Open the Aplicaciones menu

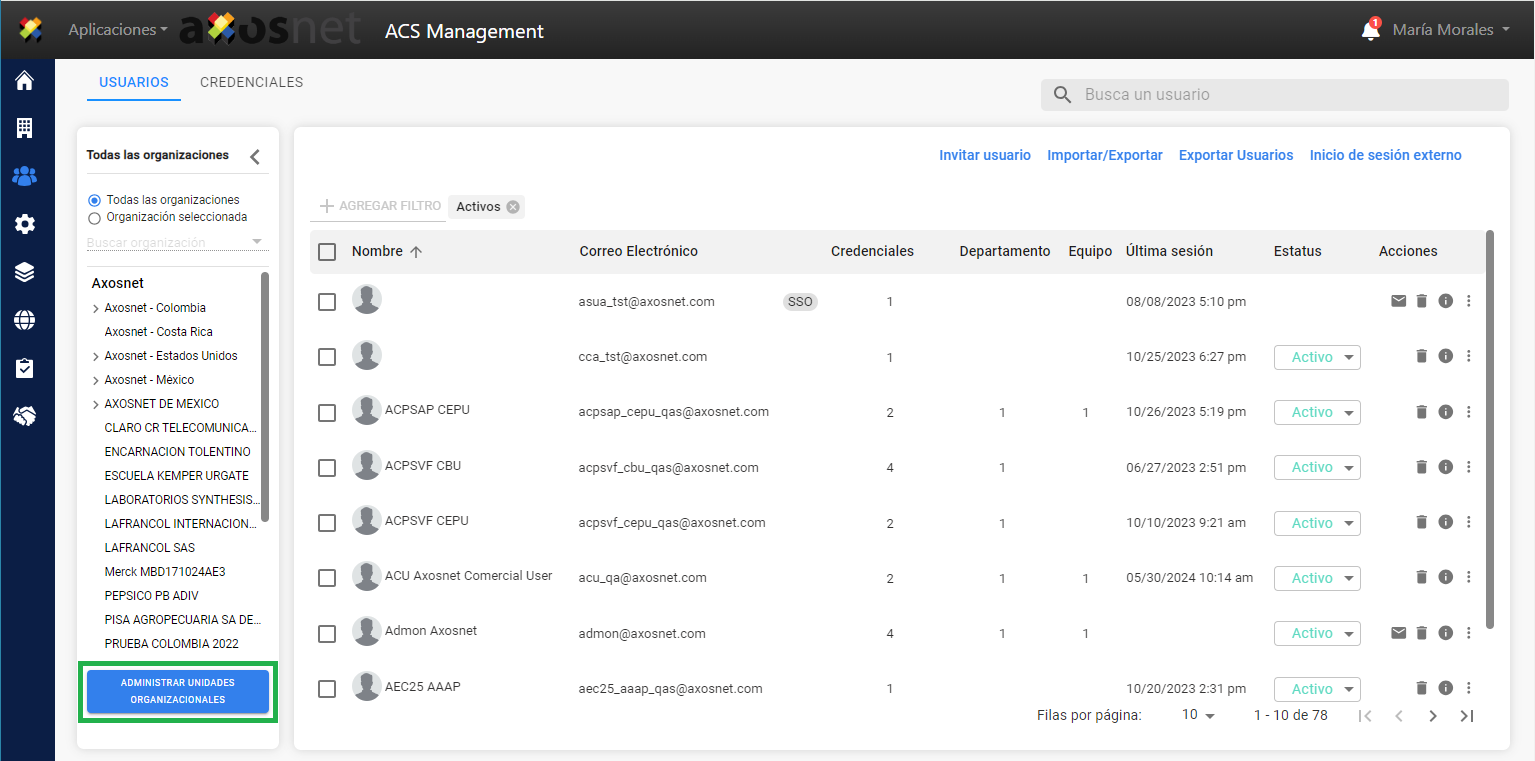117,30
